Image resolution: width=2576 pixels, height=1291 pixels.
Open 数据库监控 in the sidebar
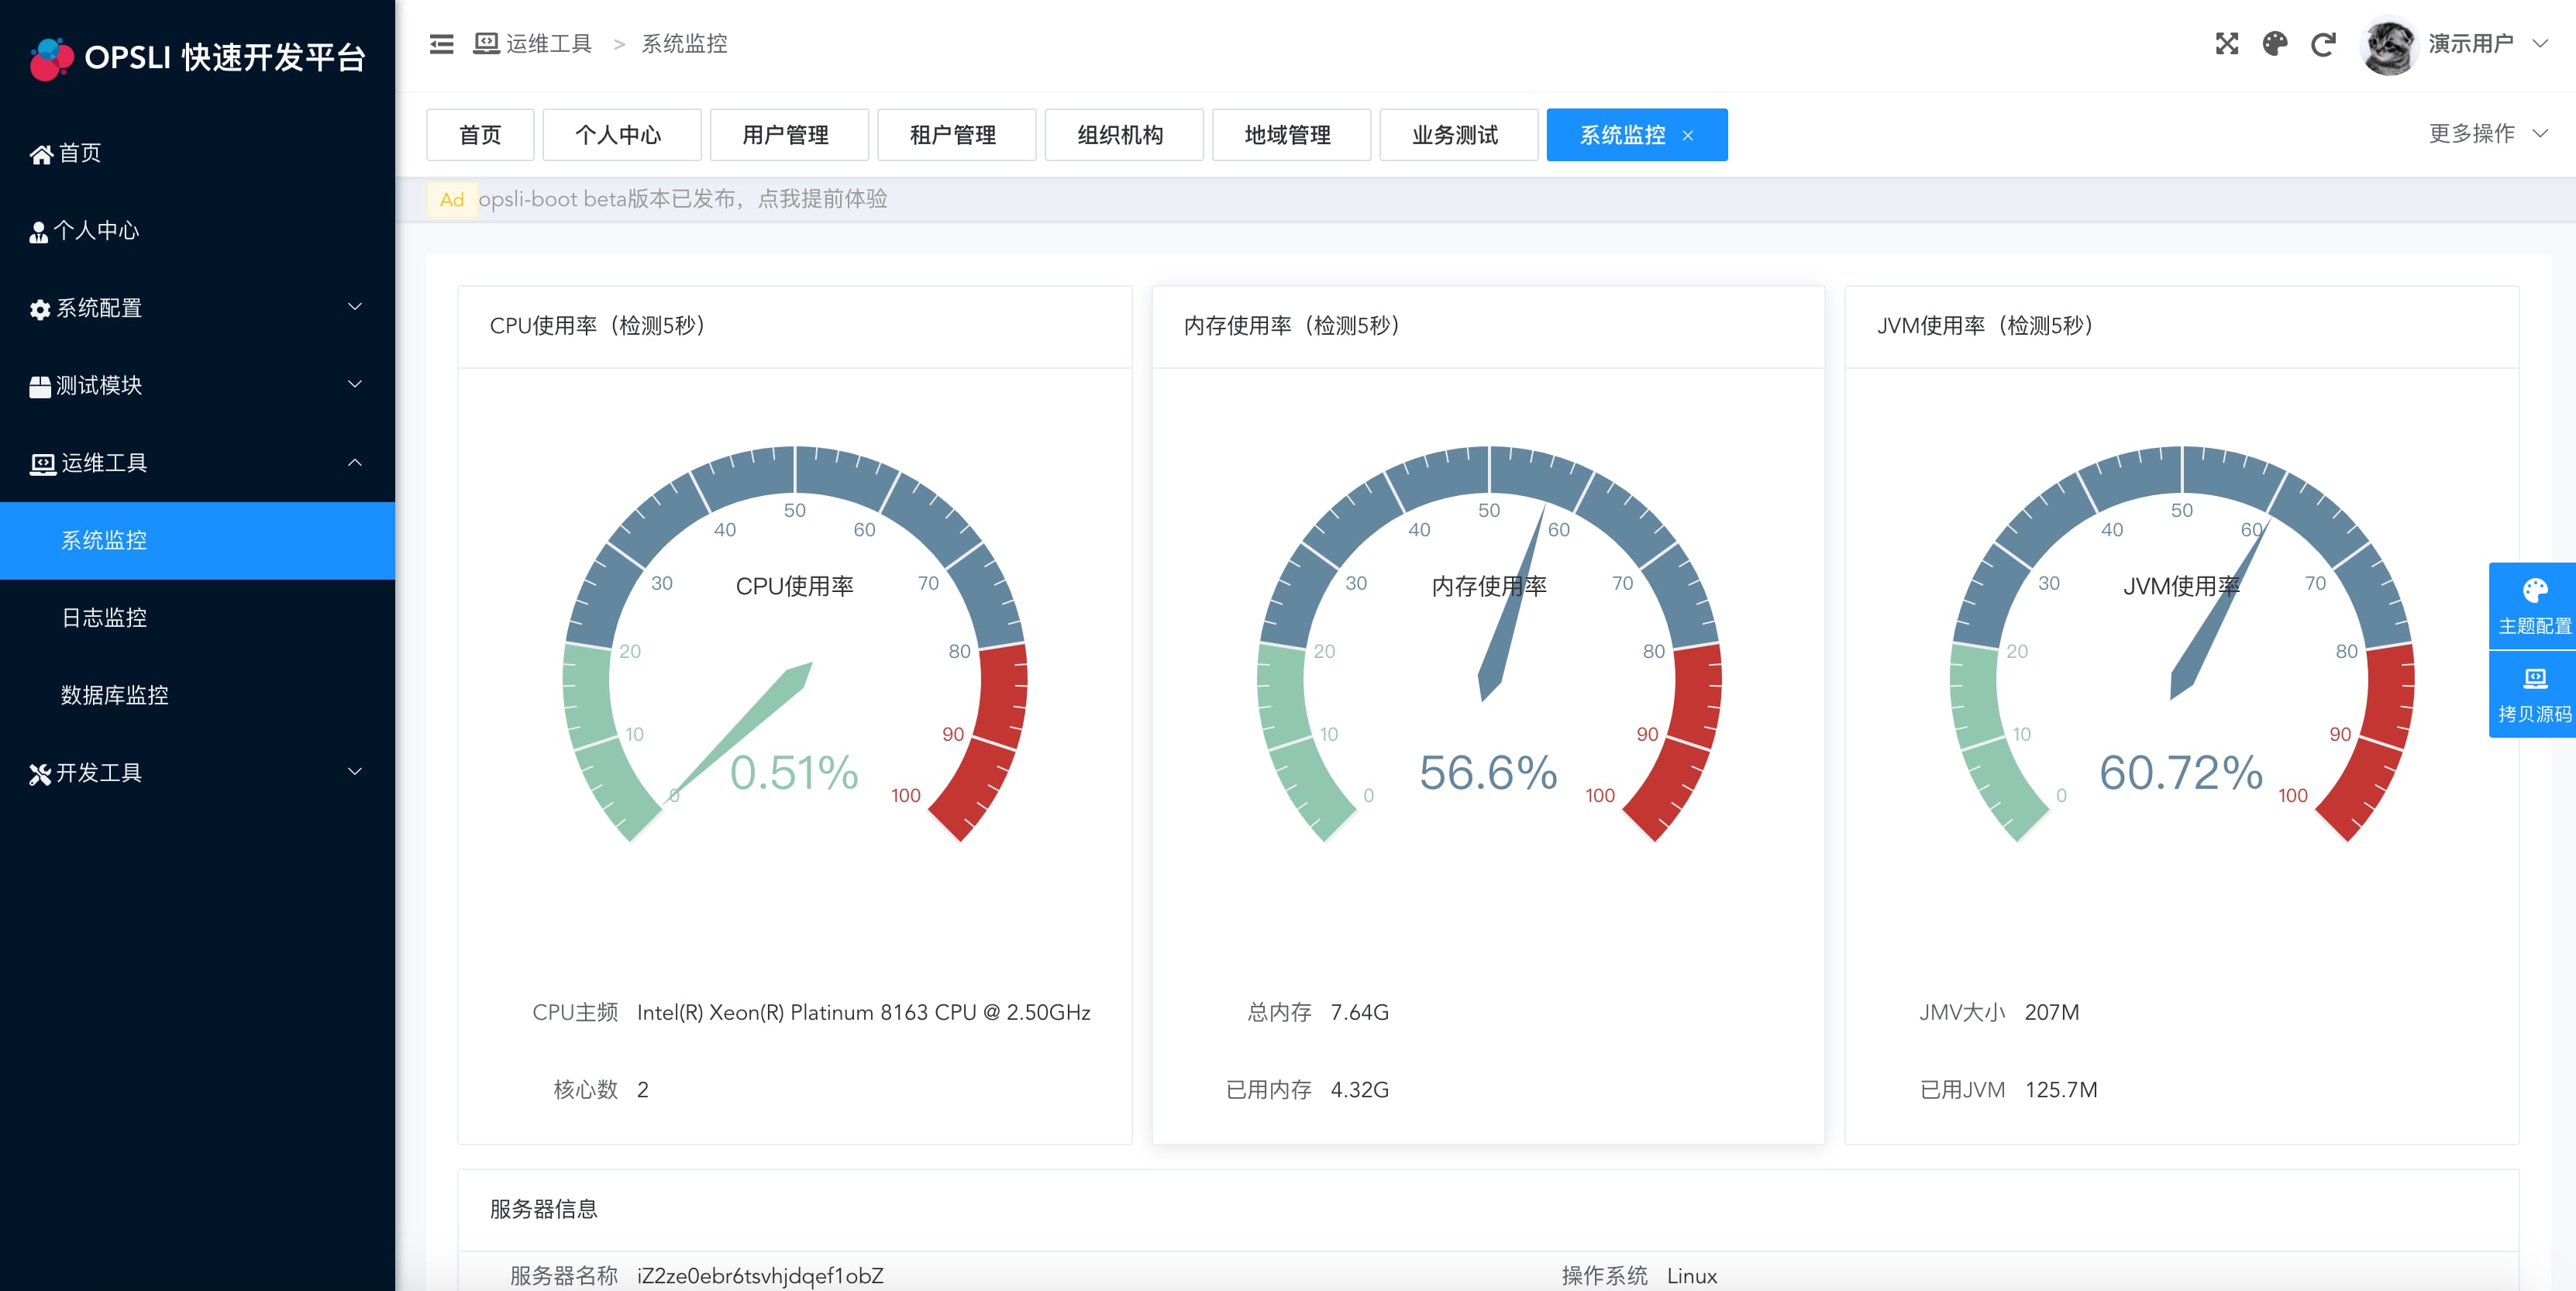[x=114, y=695]
